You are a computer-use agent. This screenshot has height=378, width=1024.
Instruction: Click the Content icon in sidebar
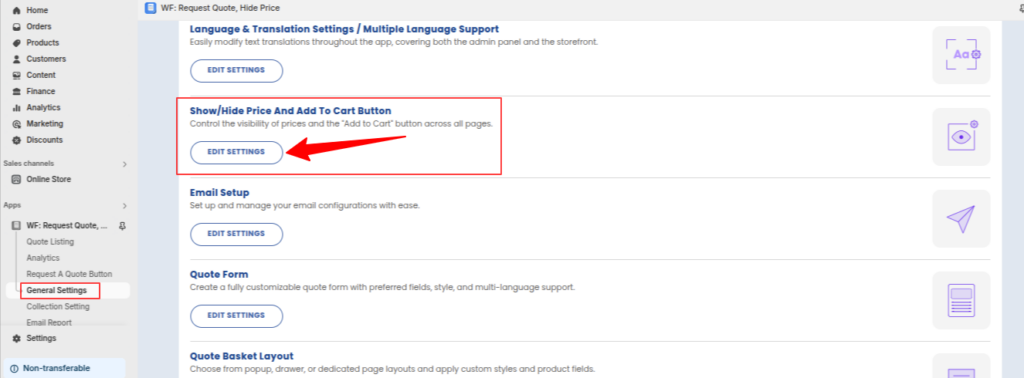pos(16,75)
